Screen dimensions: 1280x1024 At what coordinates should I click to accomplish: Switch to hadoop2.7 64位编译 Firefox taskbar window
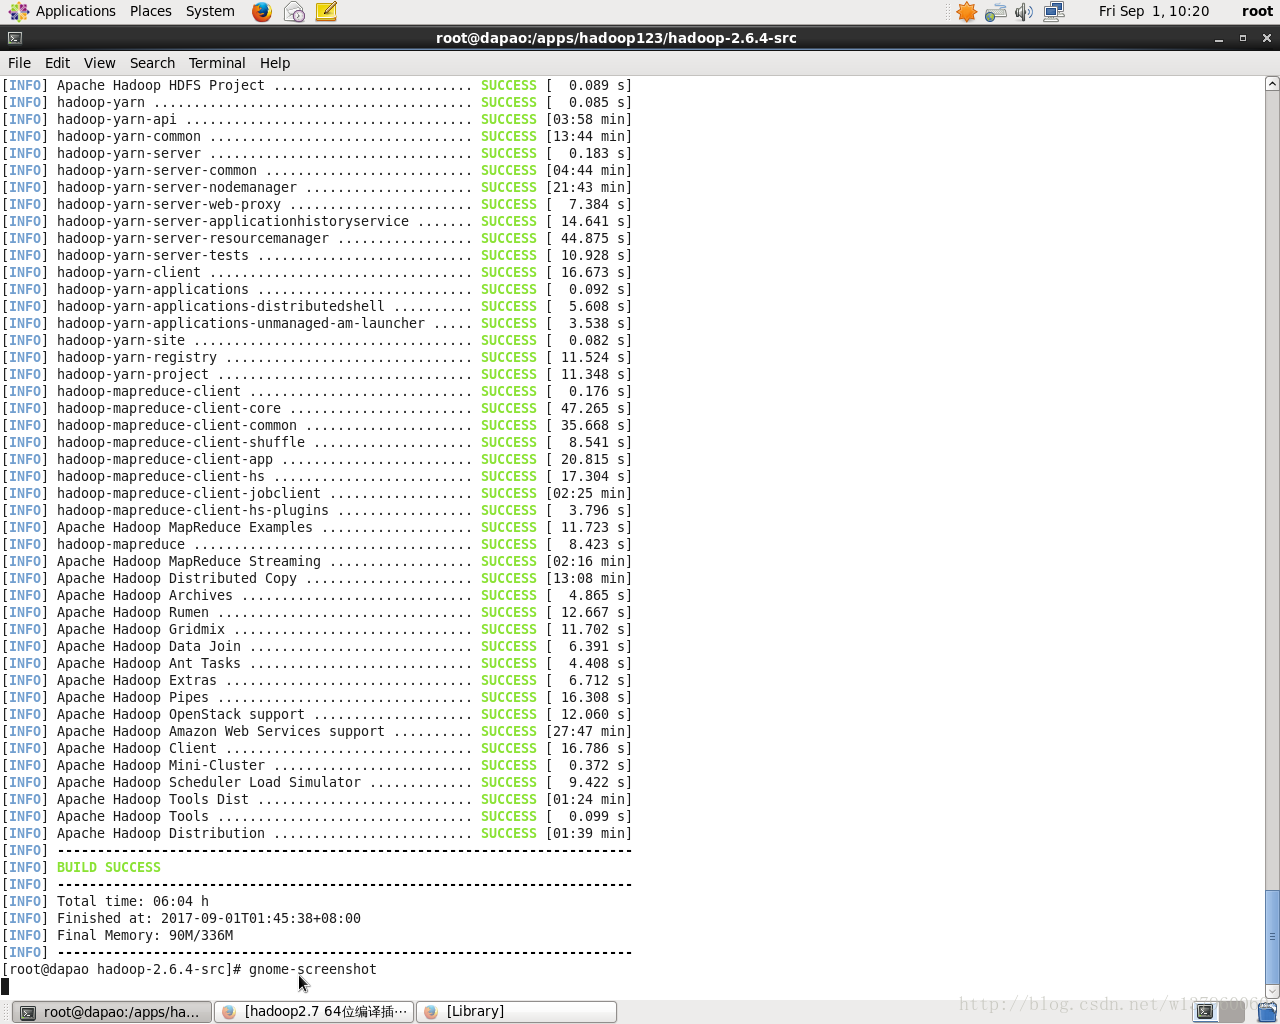[314, 1012]
